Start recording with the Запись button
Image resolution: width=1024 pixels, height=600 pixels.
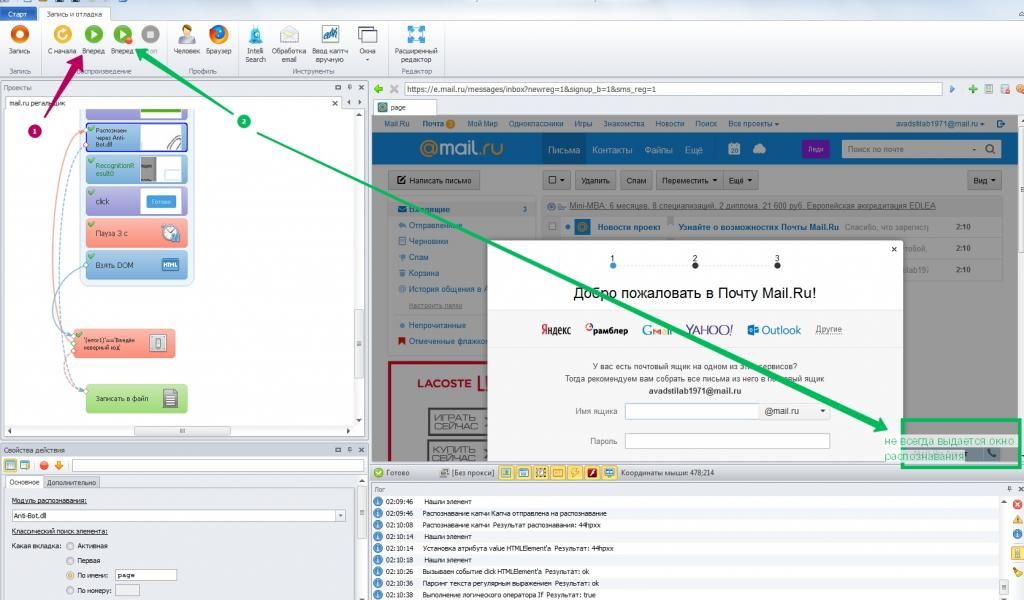click(20, 39)
